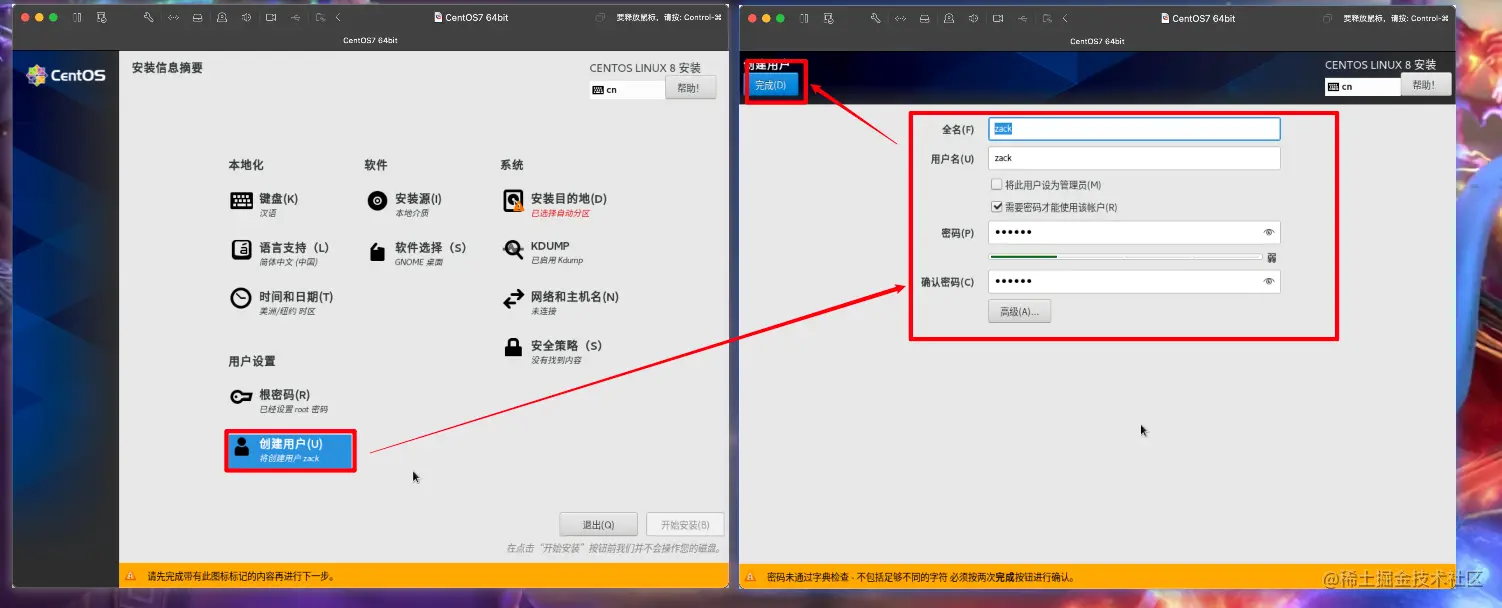Open 键盘(K) keyboard settings
The image size is (1502, 608).
click(264, 204)
